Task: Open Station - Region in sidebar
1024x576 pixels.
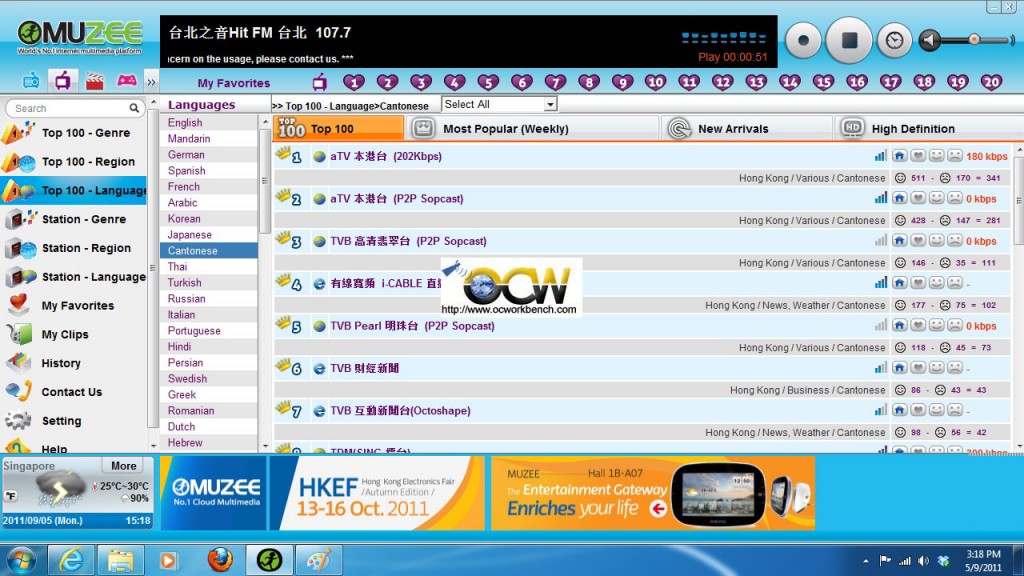Action: [x=74, y=248]
